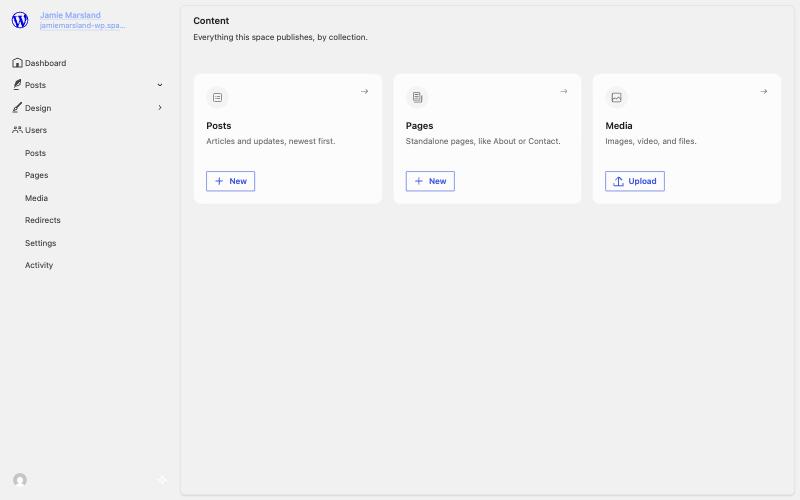The image size is (800, 500).
Task: Click the arrow icon on the Posts card
Action: (364, 91)
